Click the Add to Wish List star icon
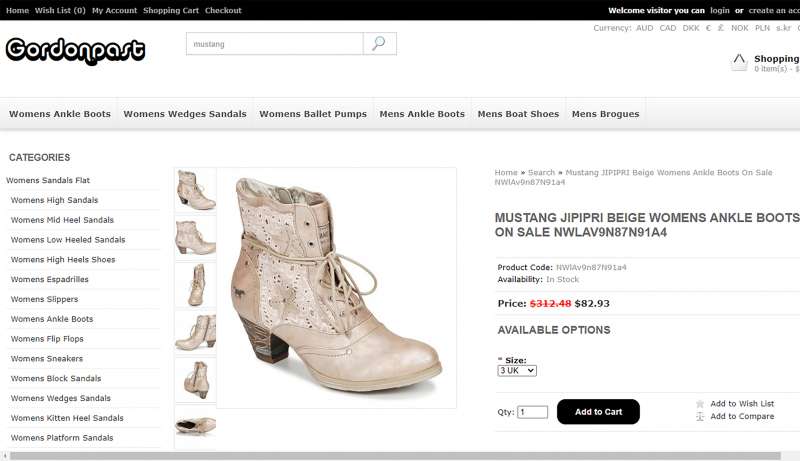The height and width of the screenshot is (461, 800). coord(700,404)
